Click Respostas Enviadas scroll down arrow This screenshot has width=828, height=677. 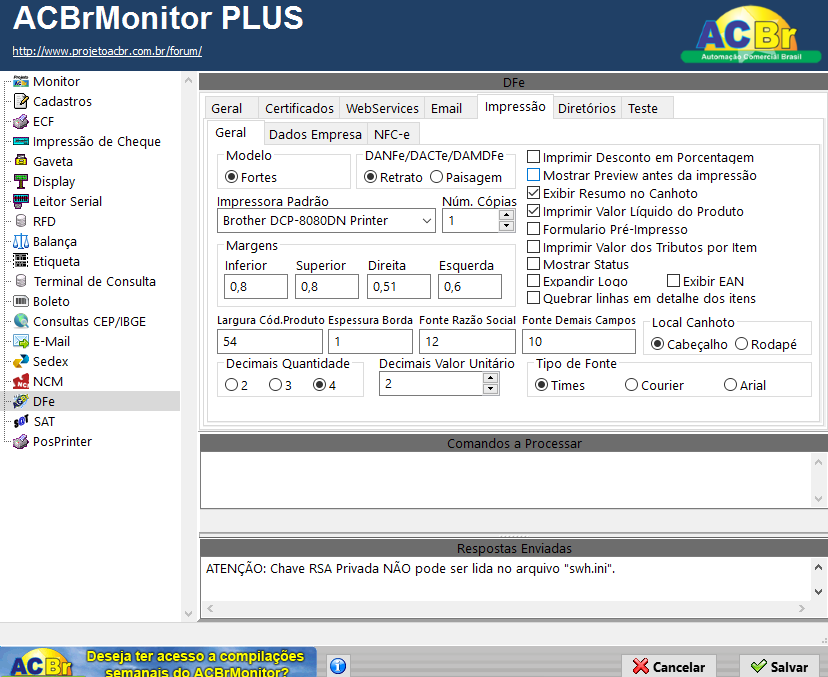point(818,591)
